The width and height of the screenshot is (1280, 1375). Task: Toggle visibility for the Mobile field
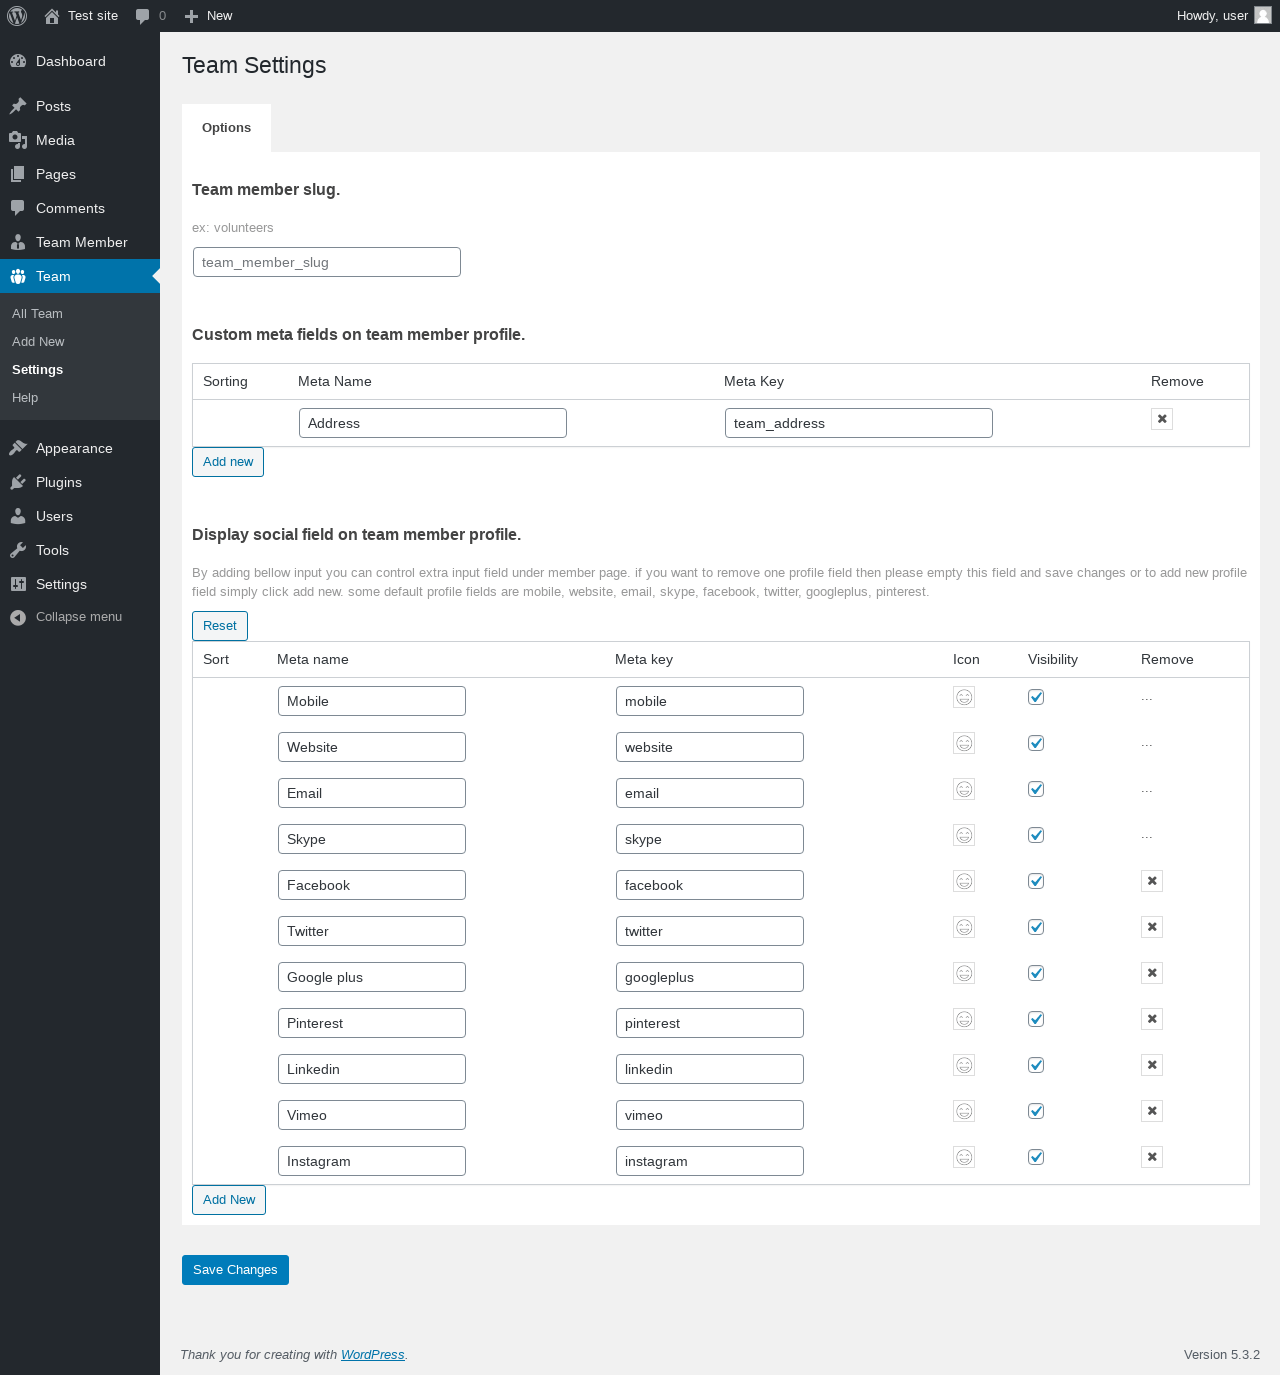coord(1036,697)
